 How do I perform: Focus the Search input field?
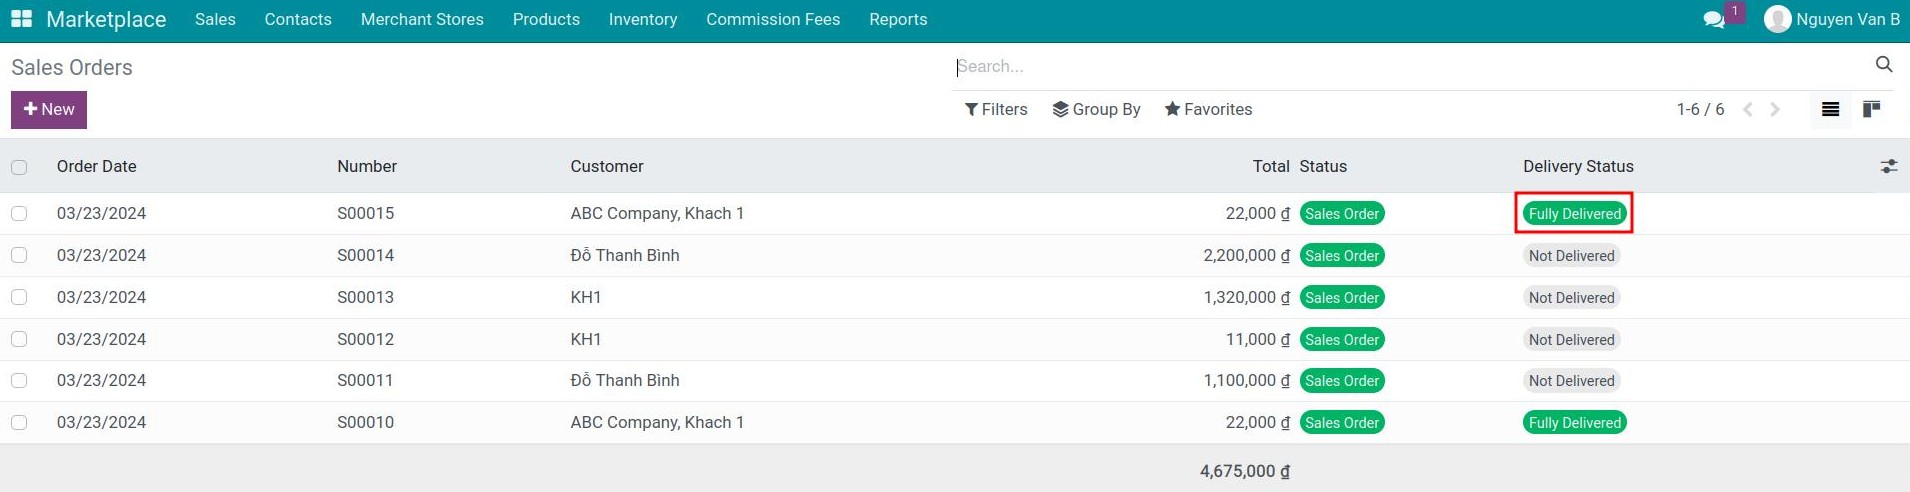[1410, 66]
